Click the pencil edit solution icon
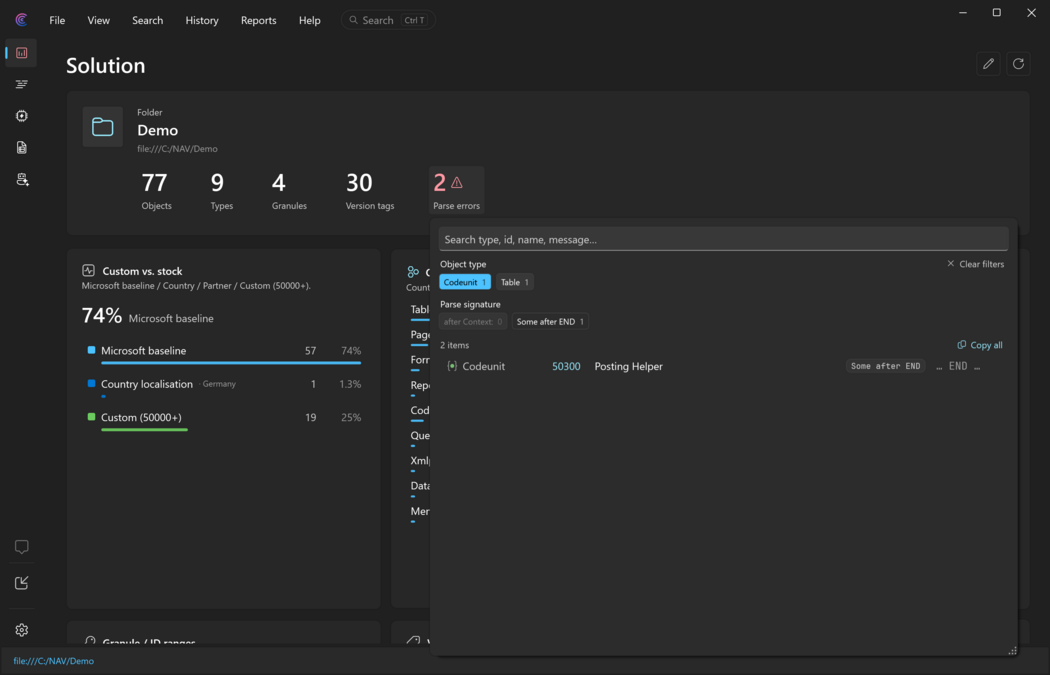This screenshot has width=1050, height=675. pos(988,64)
